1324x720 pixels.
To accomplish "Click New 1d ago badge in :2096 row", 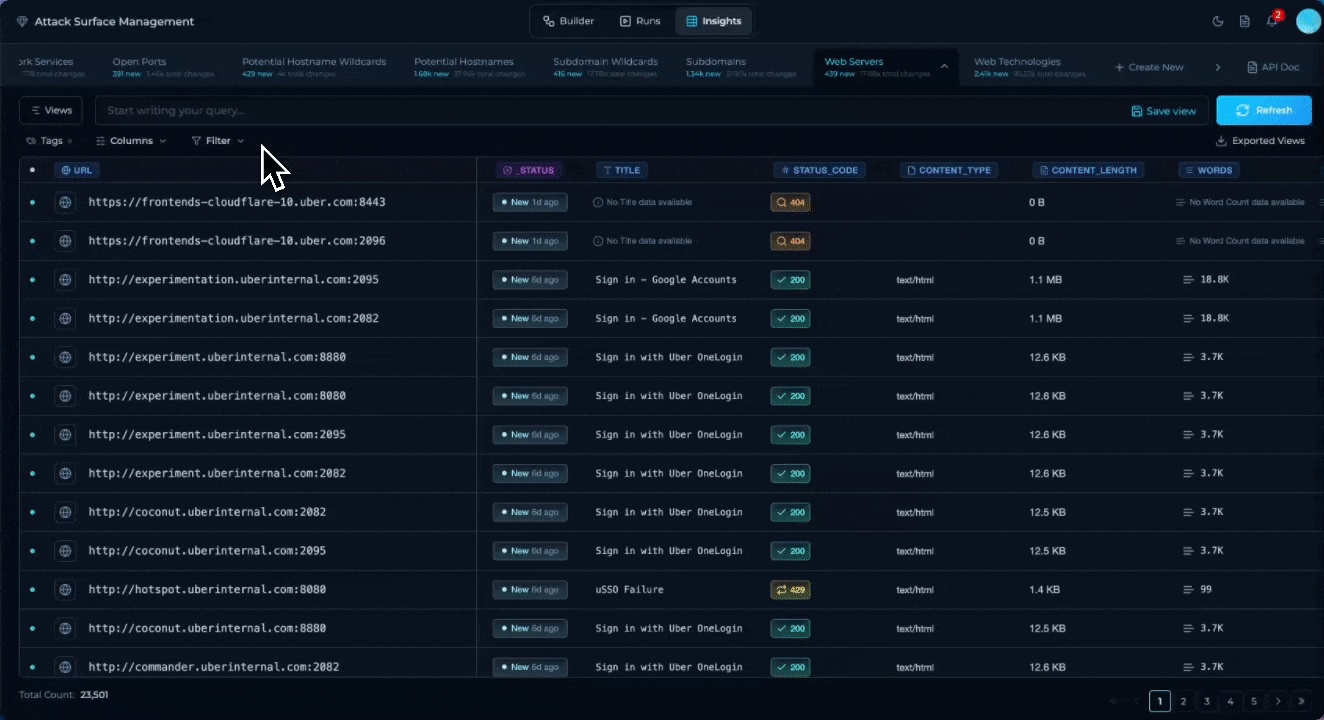I will point(530,241).
